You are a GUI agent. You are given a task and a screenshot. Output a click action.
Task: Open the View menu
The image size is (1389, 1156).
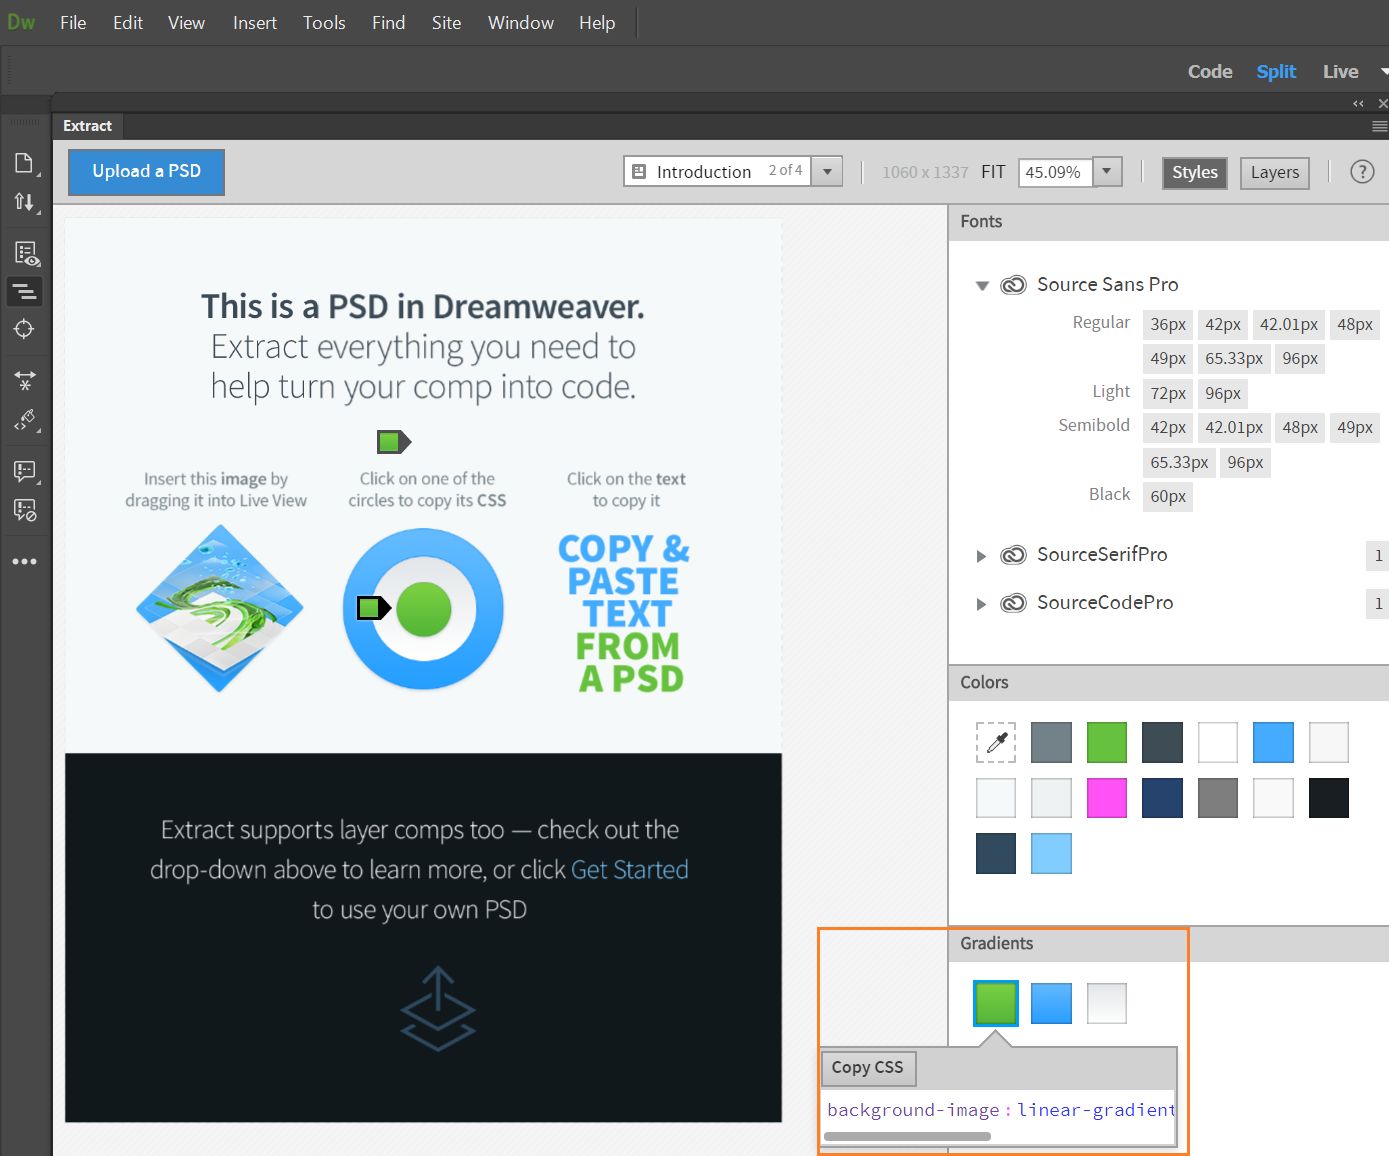pos(186,22)
